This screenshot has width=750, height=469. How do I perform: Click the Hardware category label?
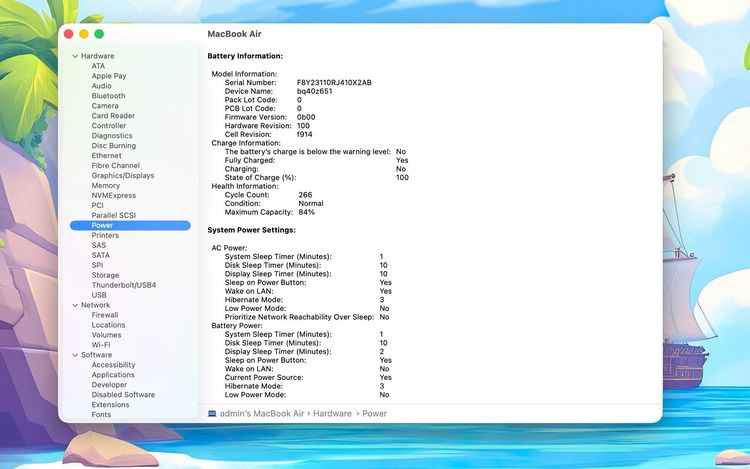coord(97,56)
